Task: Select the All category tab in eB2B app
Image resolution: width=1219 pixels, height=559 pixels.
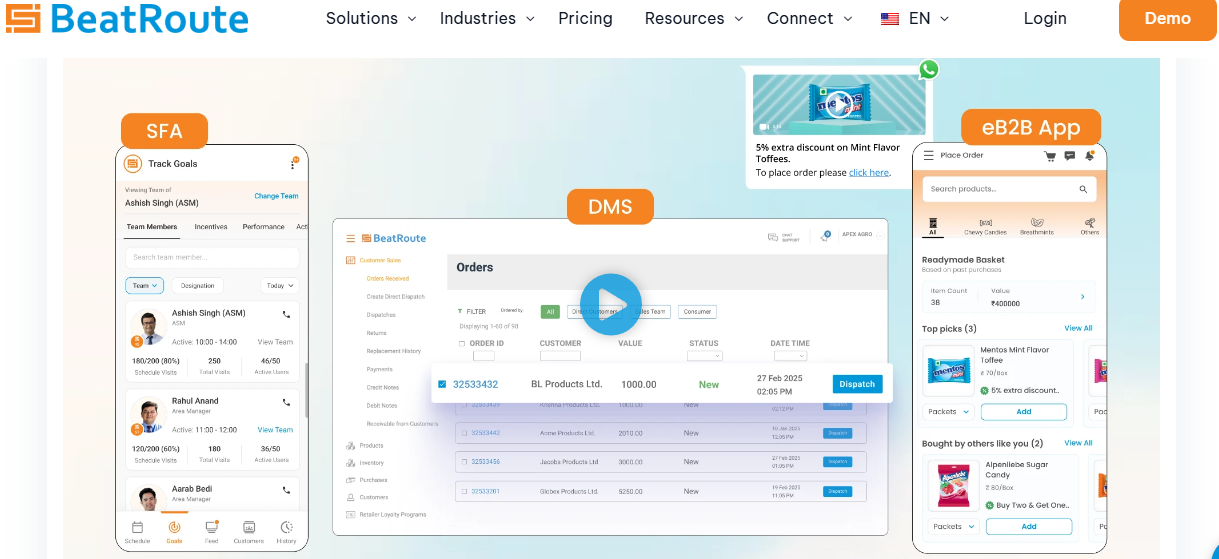Action: click(x=932, y=226)
